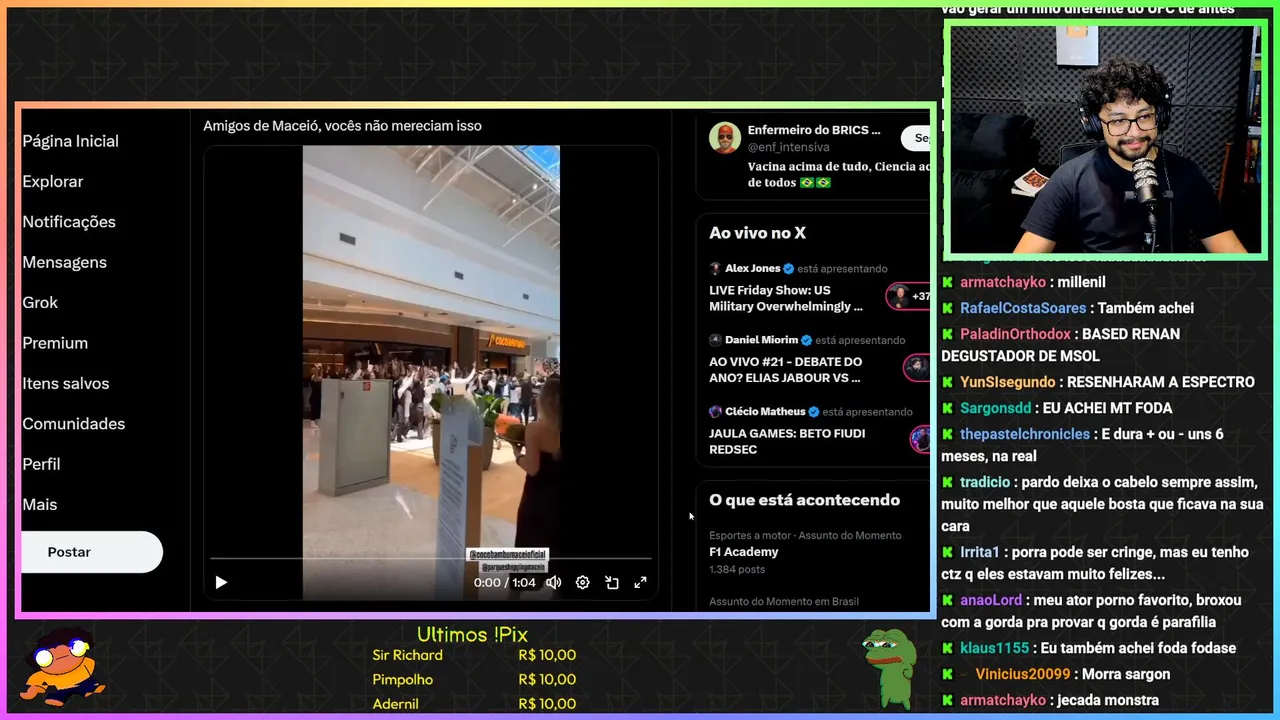1280x720 pixels.
Task: Open Comunidades in sidebar
Action: [x=74, y=424]
